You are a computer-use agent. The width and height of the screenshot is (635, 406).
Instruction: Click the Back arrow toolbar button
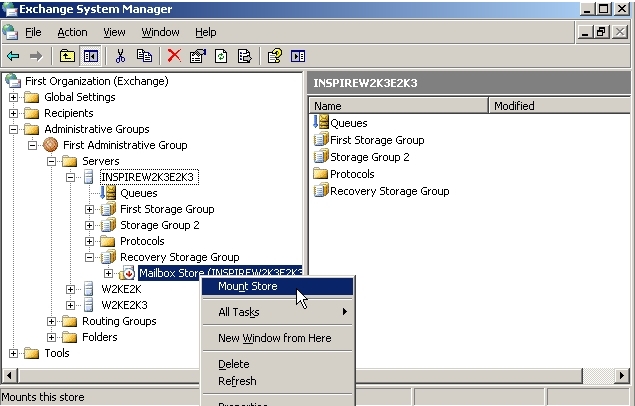click(x=13, y=56)
